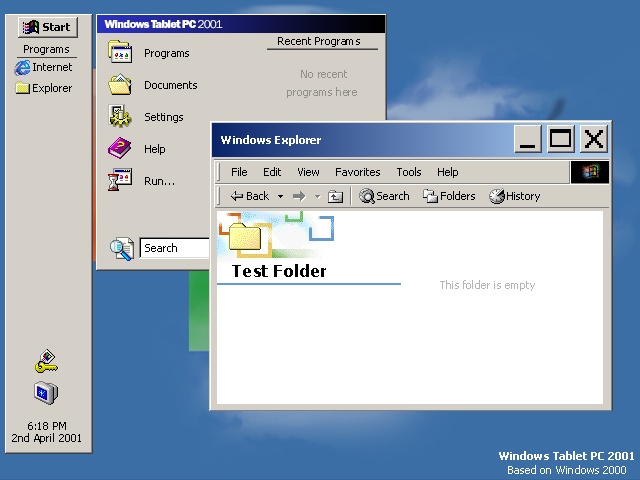Viewport: 640px width, 480px height.
Task: Click the magnifier search icon in Start menu
Action: coord(122,248)
